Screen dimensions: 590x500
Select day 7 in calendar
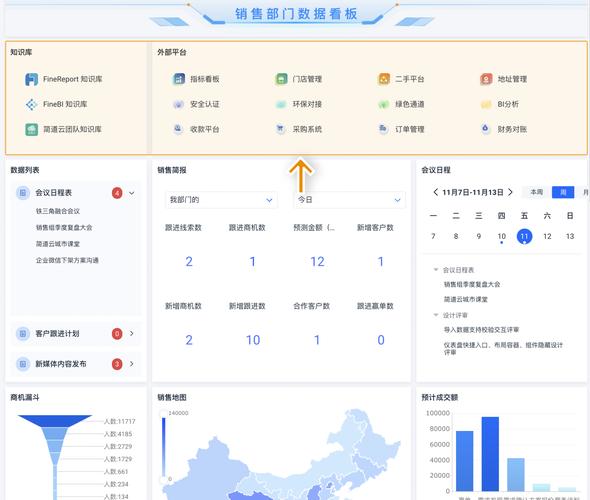coord(433,236)
